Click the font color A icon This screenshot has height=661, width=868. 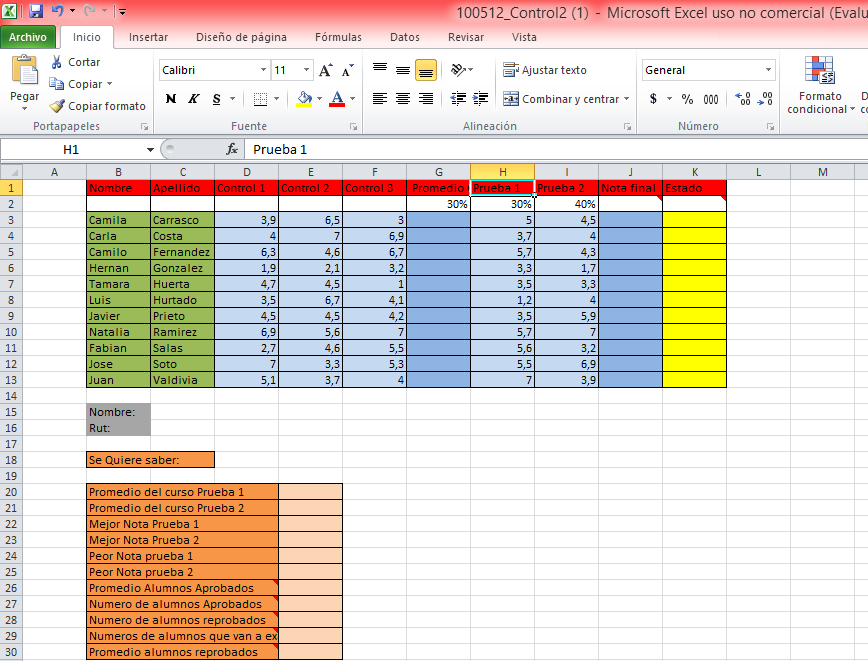pos(337,99)
